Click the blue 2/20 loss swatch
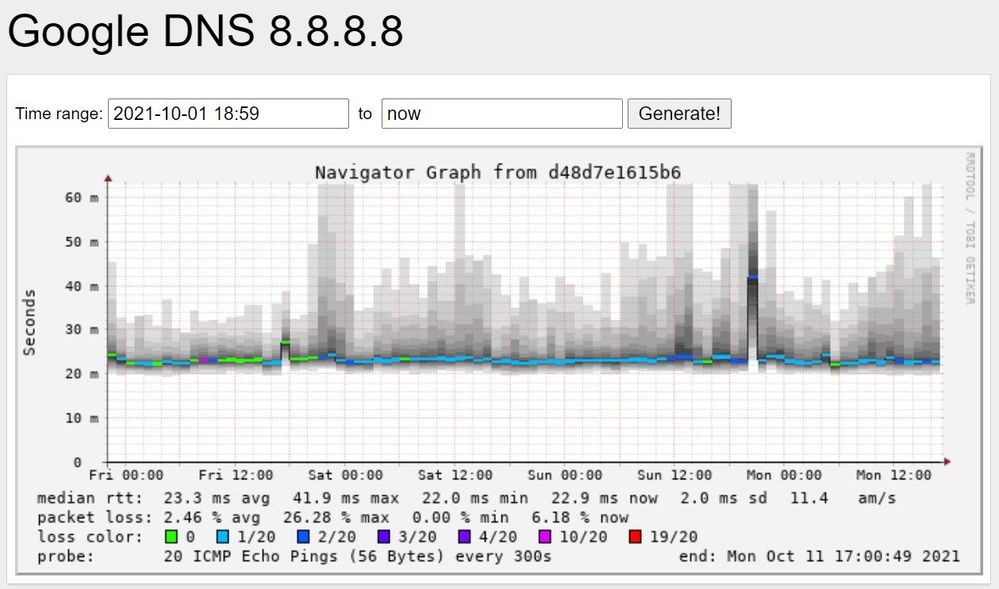 point(303,537)
